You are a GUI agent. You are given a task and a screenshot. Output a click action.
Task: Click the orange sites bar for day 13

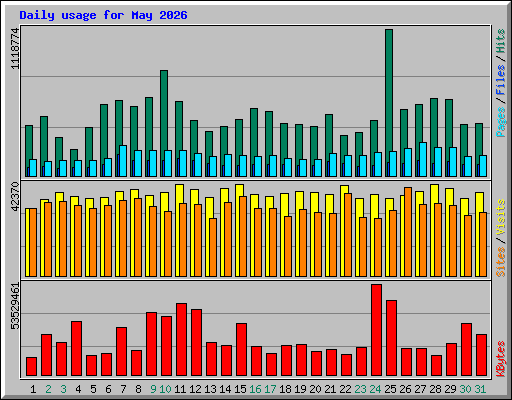(x=213, y=247)
